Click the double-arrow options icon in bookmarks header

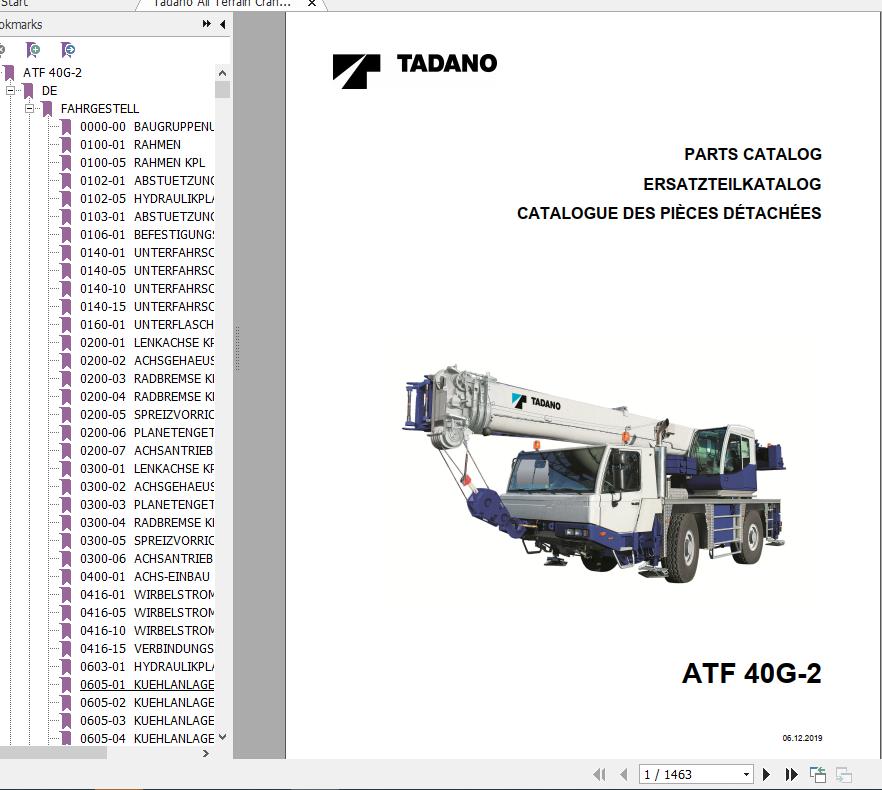click(206, 24)
